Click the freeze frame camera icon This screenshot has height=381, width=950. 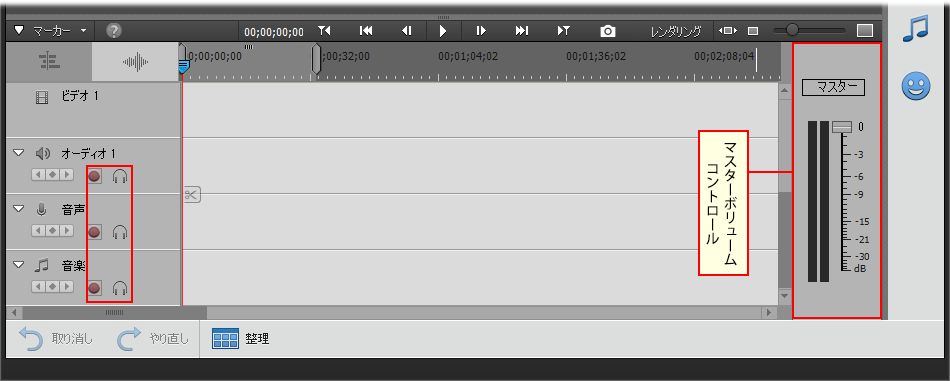[608, 31]
